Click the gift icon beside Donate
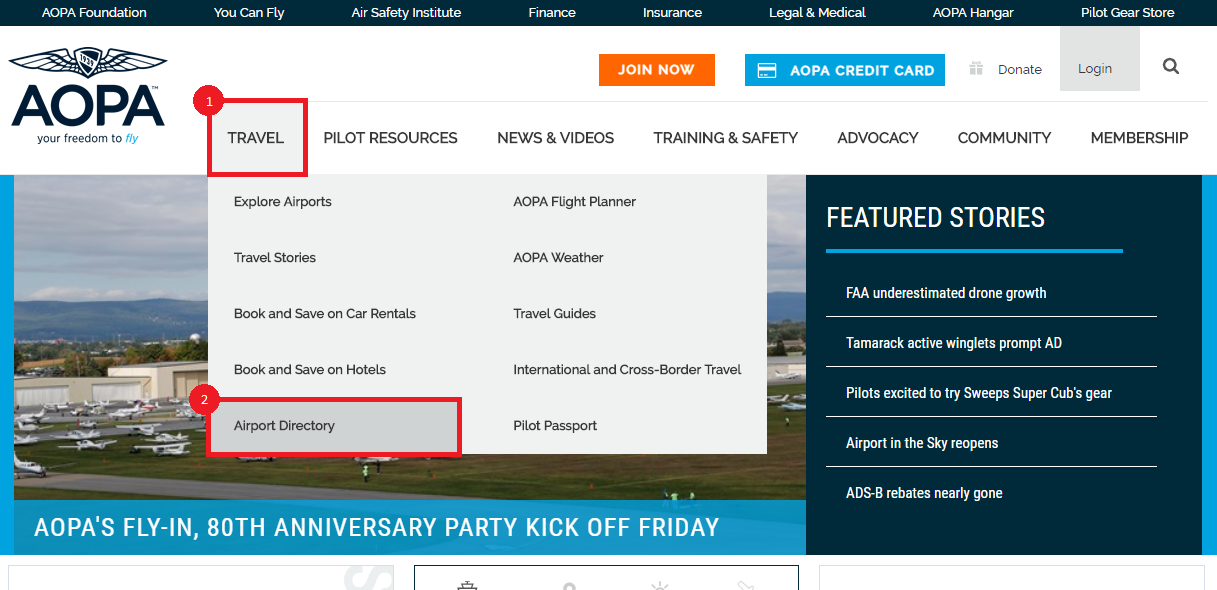Viewport: 1217px width, 590px height. [976, 69]
